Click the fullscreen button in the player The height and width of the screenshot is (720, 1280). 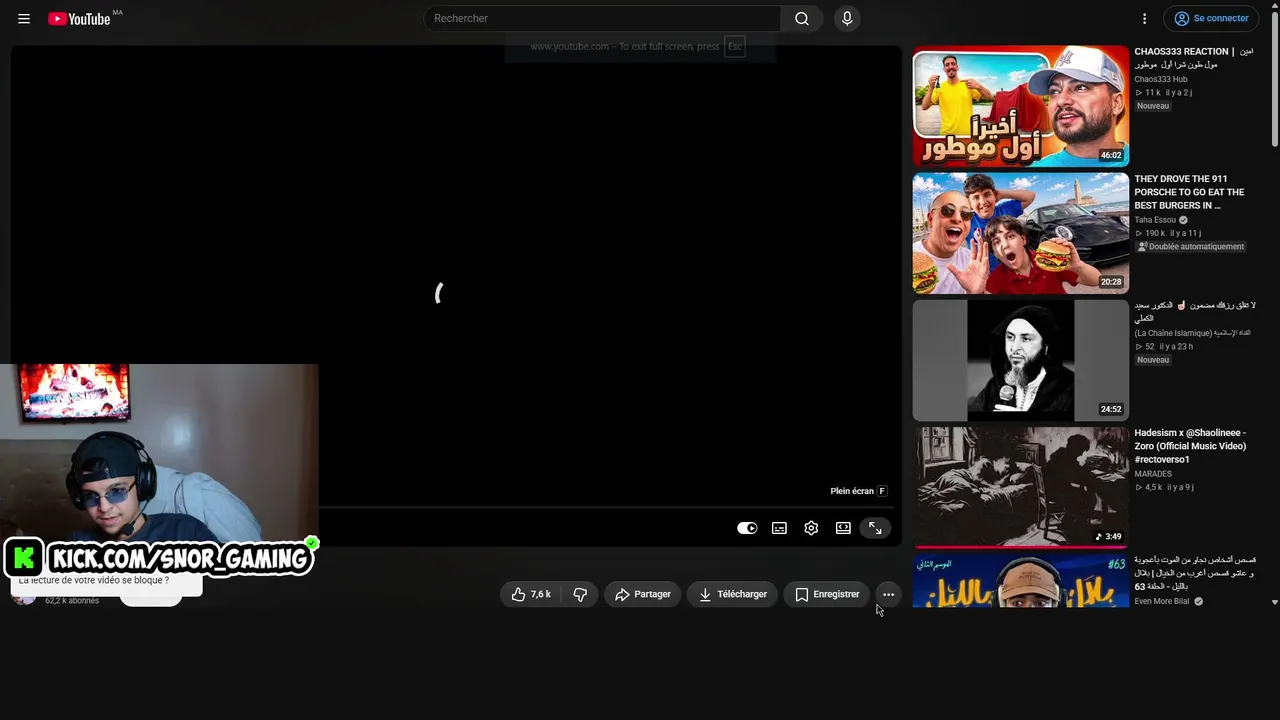click(875, 528)
